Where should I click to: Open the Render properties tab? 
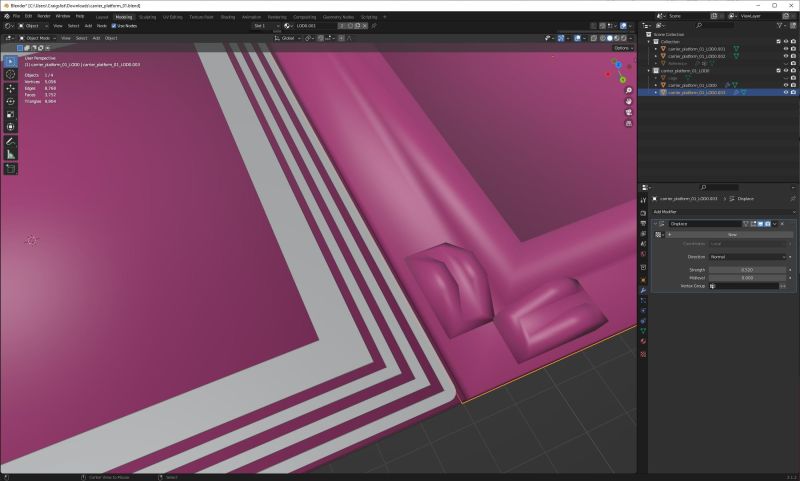pyautogui.click(x=643, y=213)
